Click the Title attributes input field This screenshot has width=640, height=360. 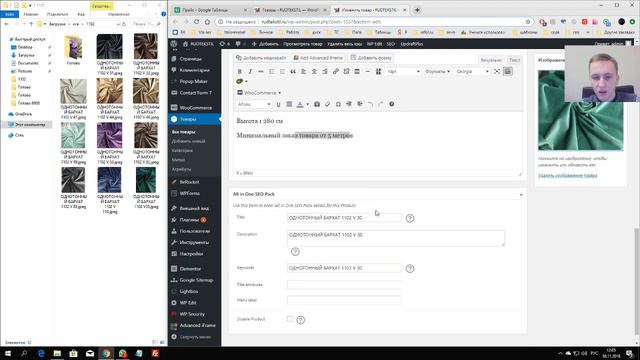[344, 284]
